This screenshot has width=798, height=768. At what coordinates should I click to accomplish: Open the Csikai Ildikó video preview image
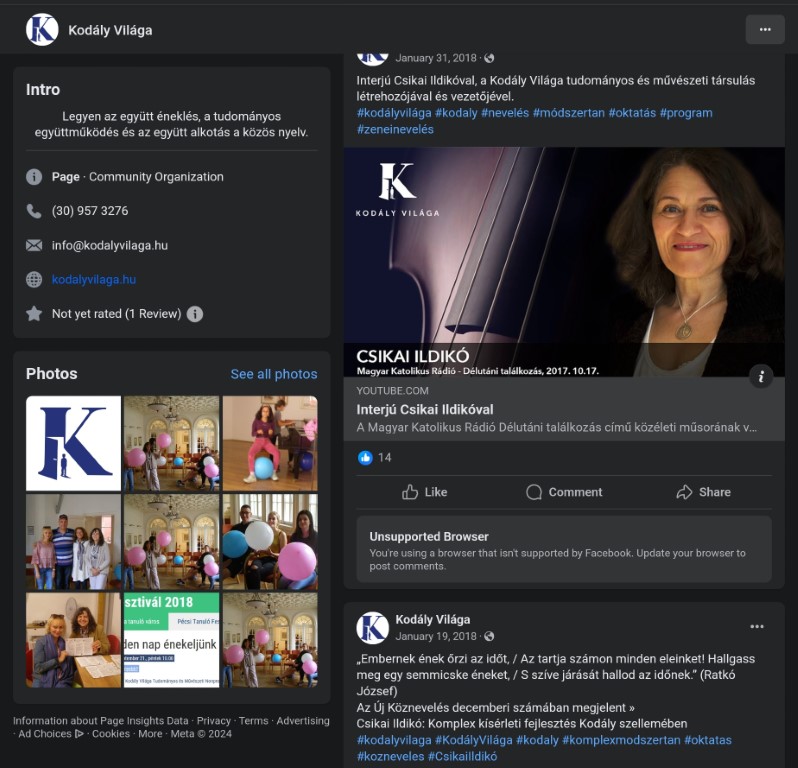click(x=564, y=262)
